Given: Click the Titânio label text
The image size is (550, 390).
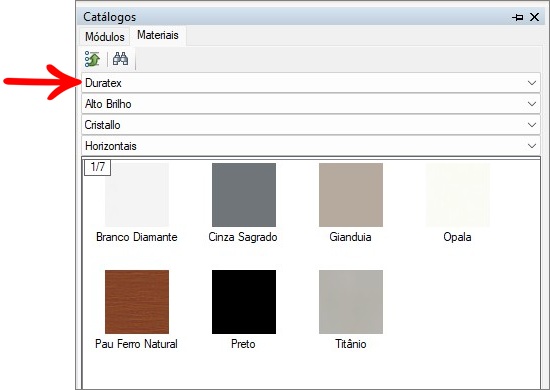Looking at the screenshot, I should point(351,344).
